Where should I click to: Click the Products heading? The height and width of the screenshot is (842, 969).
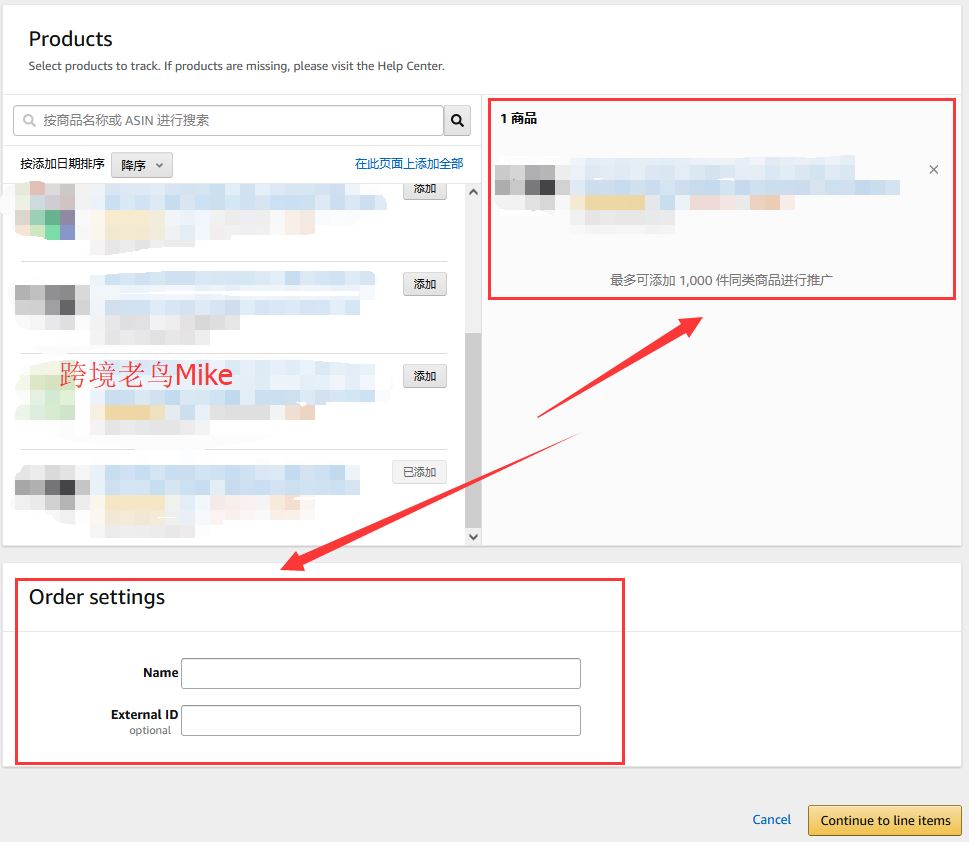click(70, 39)
